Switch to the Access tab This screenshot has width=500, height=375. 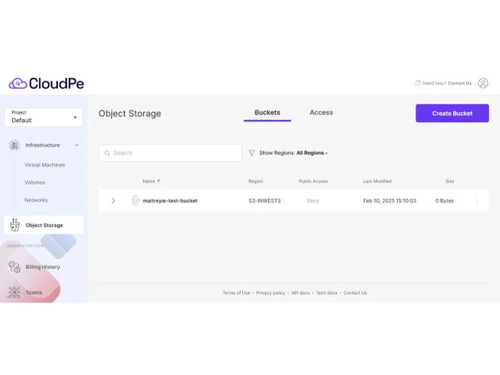pos(321,113)
